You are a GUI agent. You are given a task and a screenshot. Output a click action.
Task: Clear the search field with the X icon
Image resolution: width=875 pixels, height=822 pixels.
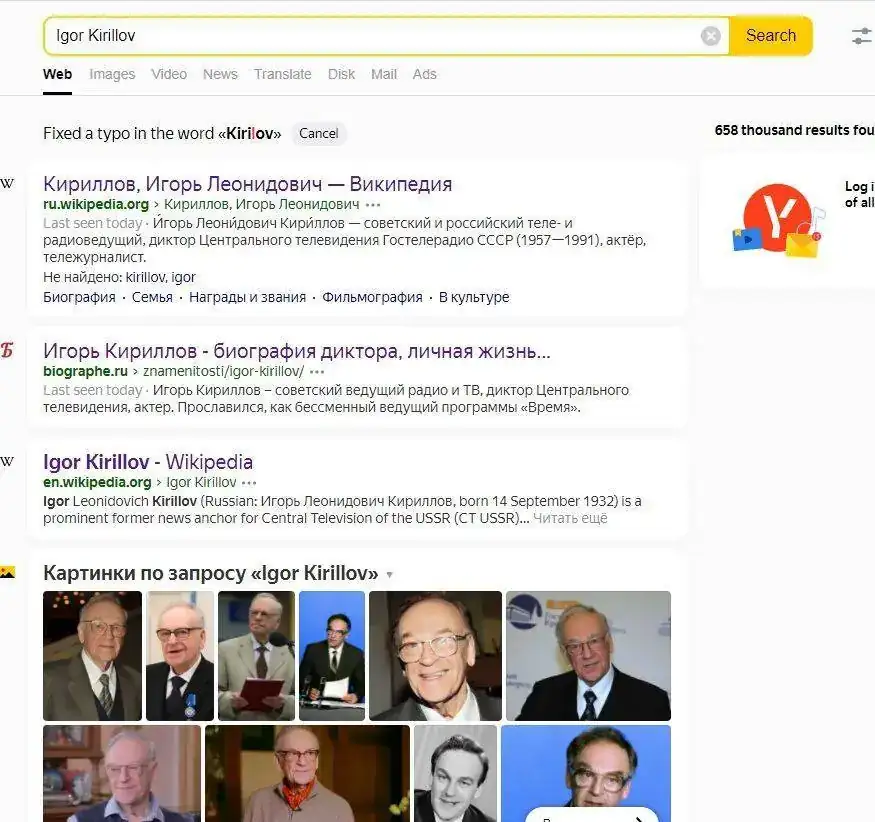710,36
